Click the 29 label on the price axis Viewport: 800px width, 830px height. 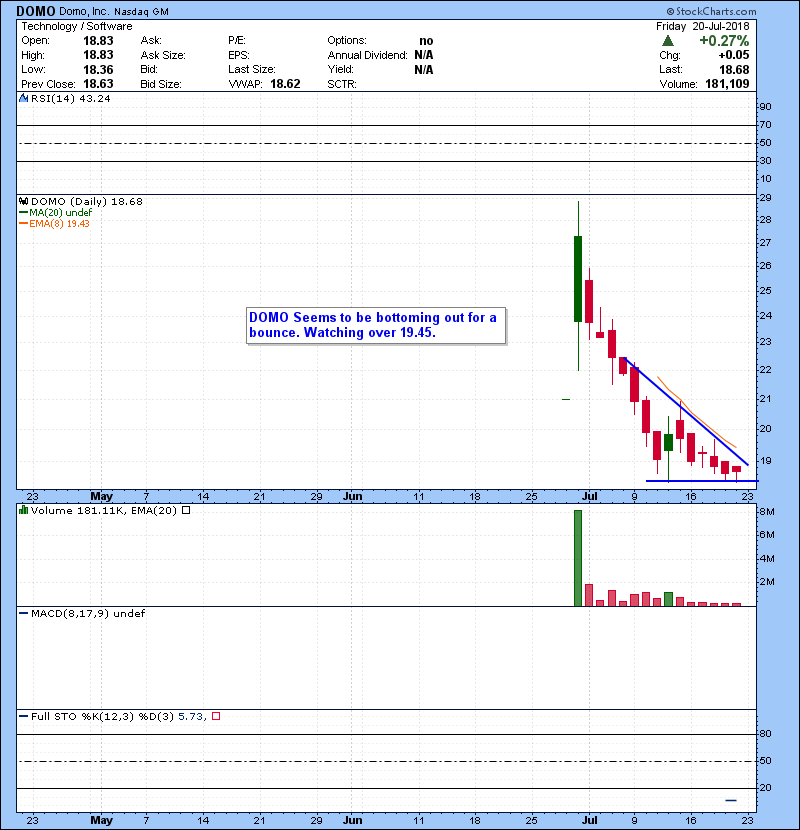point(766,198)
